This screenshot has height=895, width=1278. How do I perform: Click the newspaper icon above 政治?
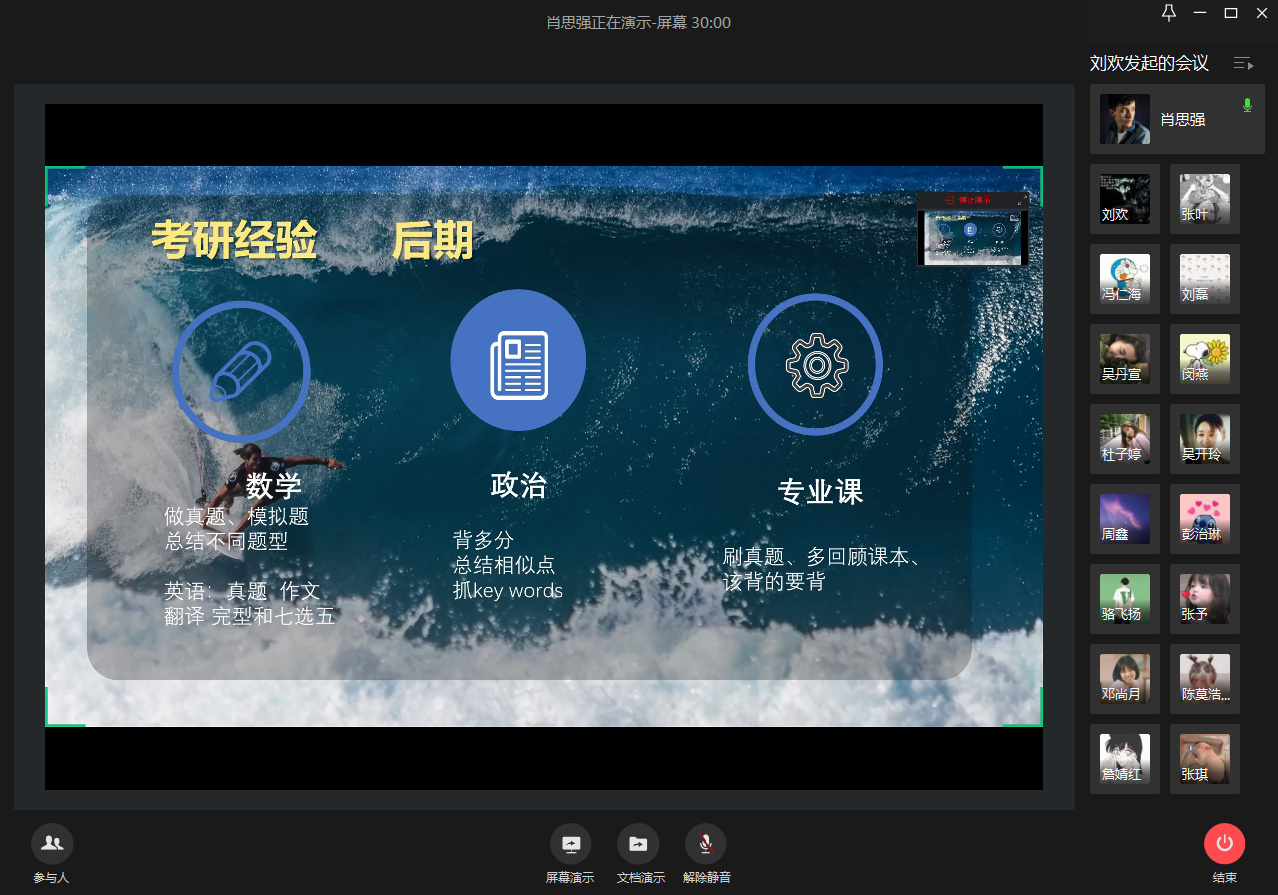(518, 361)
